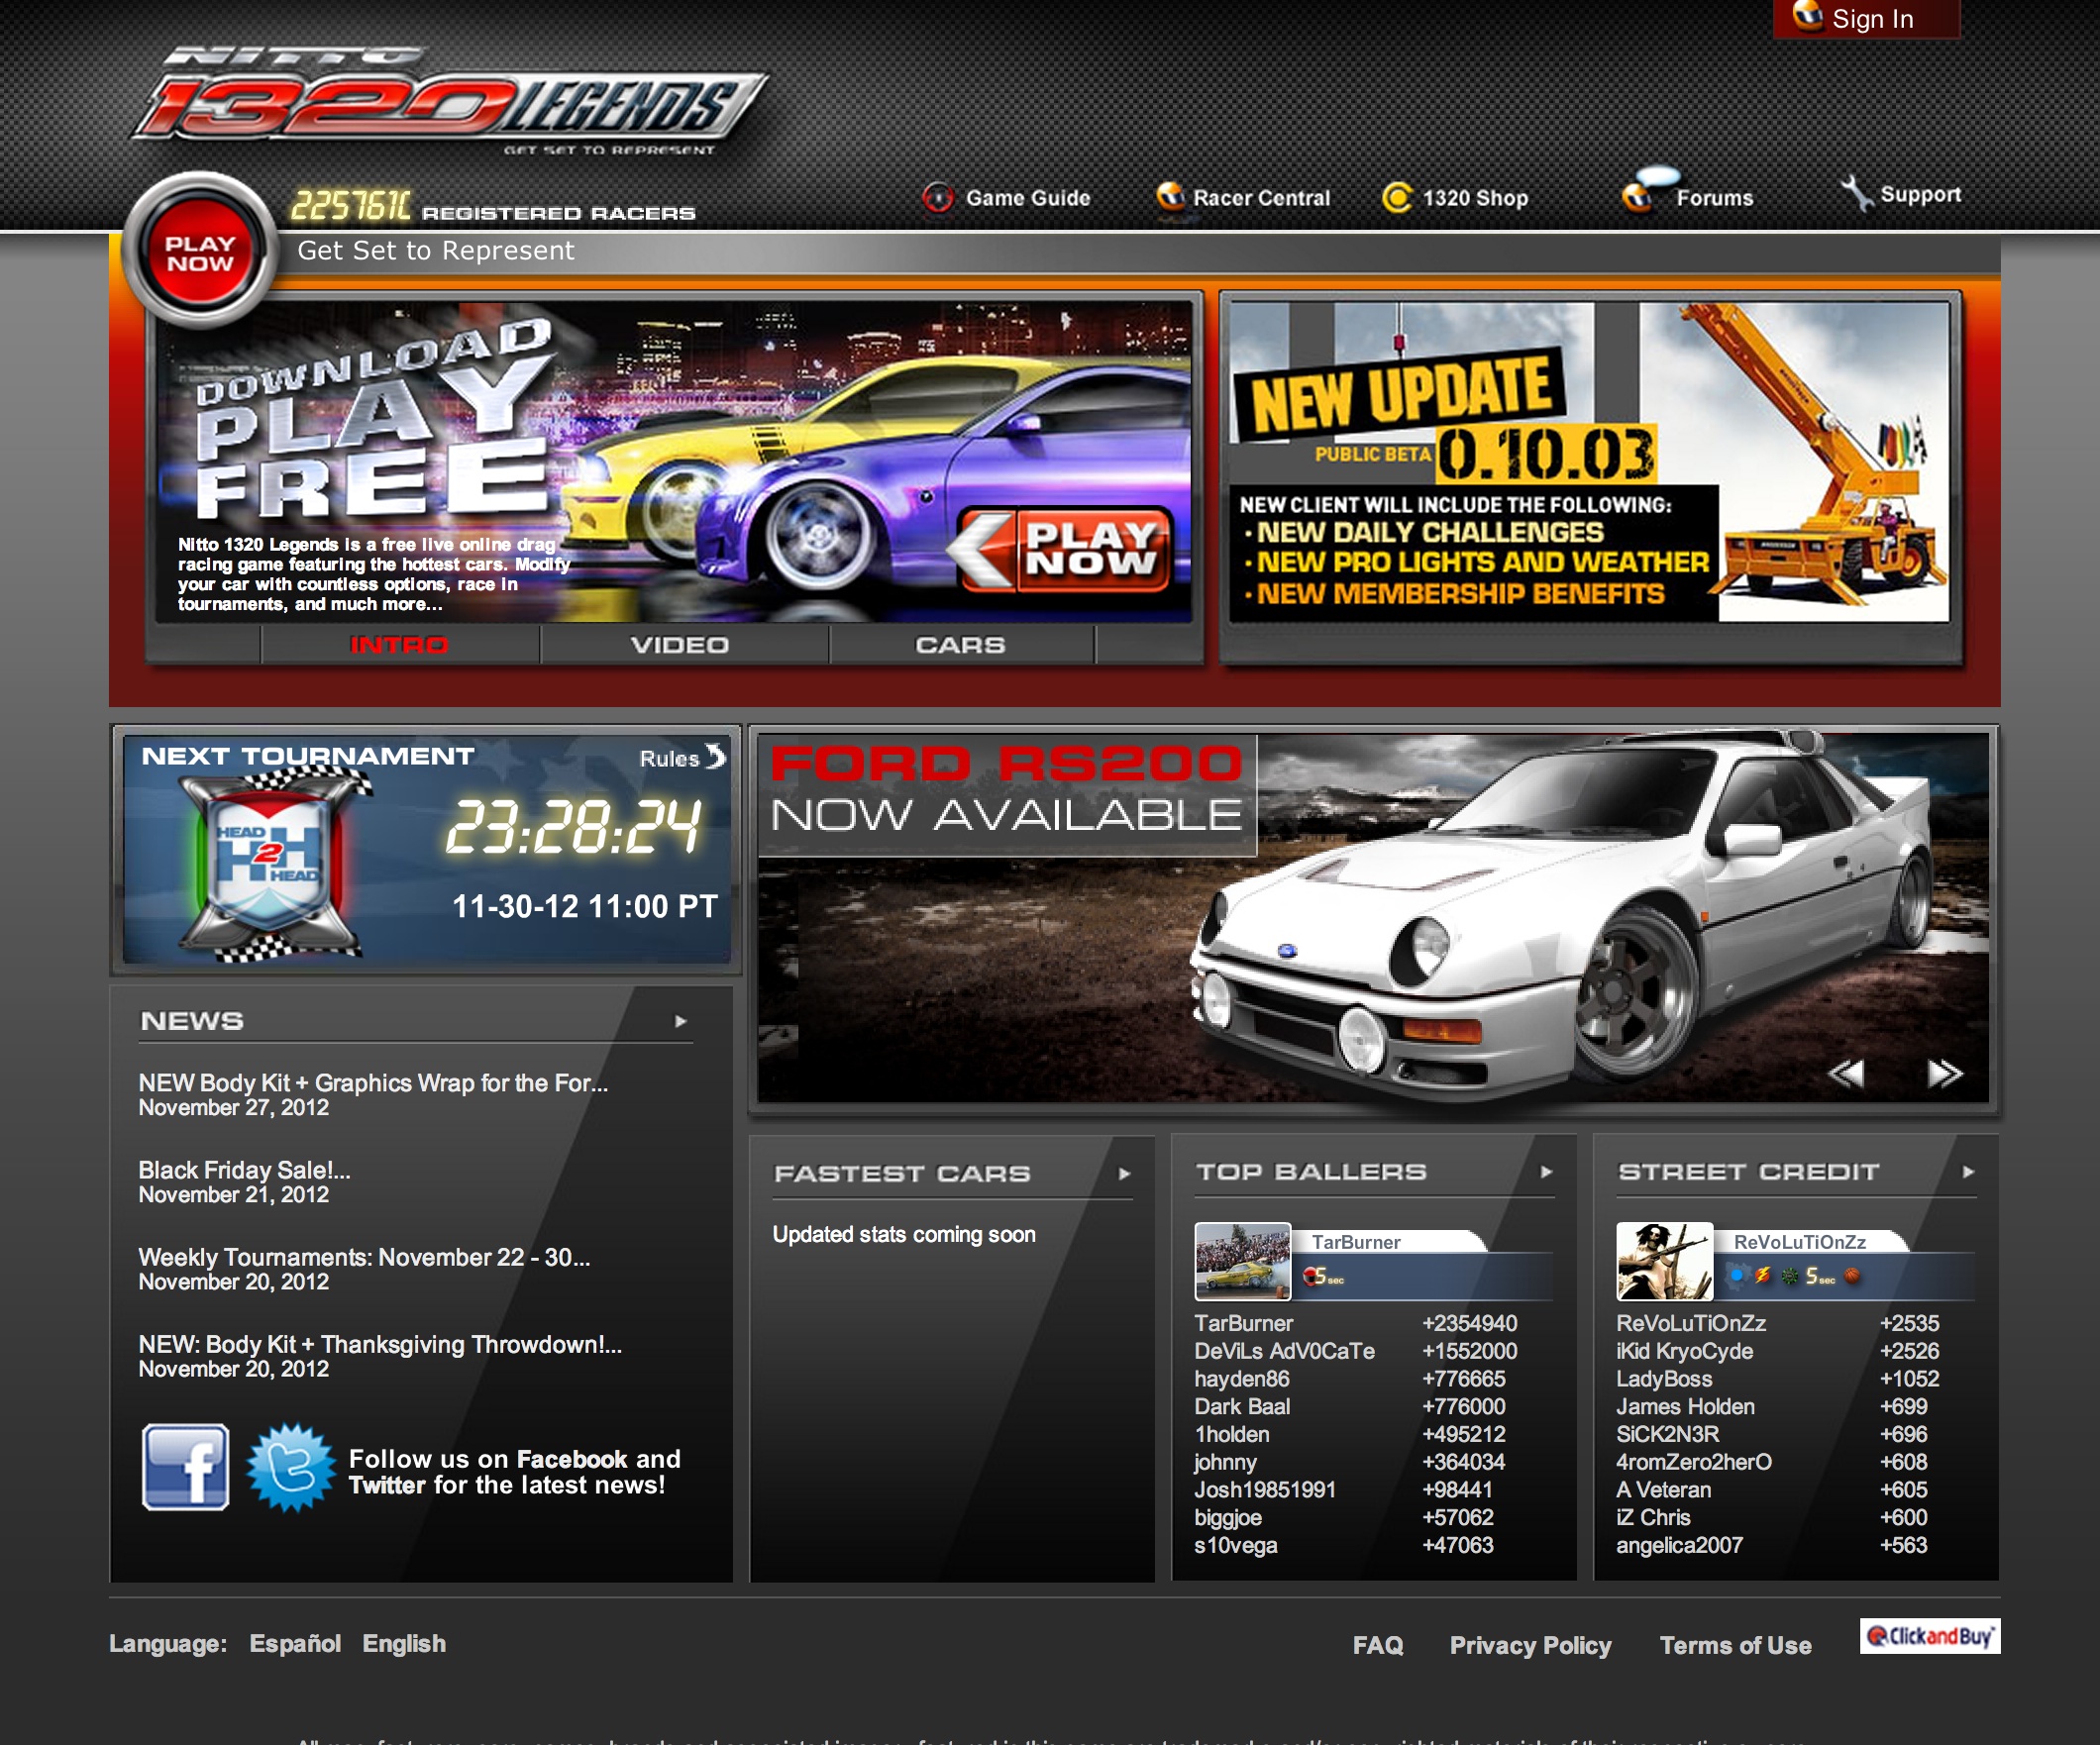Screen dimensions: 2100x1745
Task: Switch to the INTRO tab
Action: click(x=399, y=645)
